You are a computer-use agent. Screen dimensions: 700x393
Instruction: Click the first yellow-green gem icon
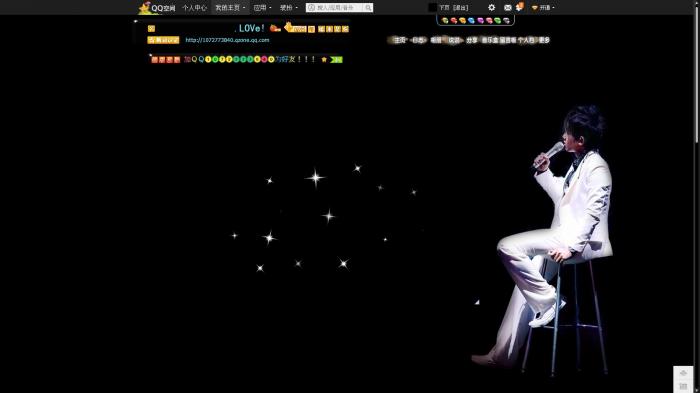tap(445, 21)
